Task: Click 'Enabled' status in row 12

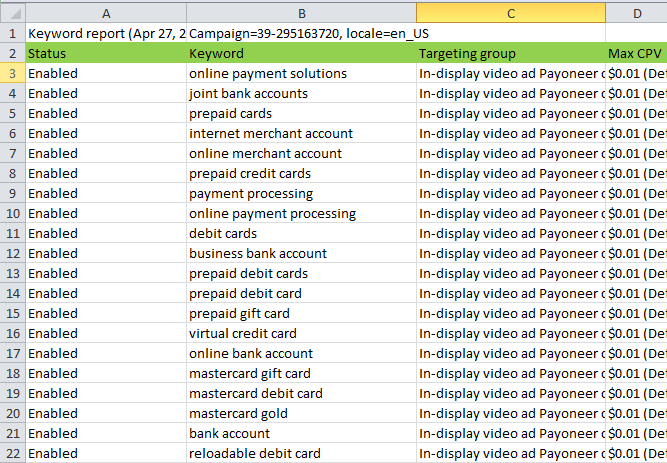Action: pyautogui.click(x=106, y=253)
